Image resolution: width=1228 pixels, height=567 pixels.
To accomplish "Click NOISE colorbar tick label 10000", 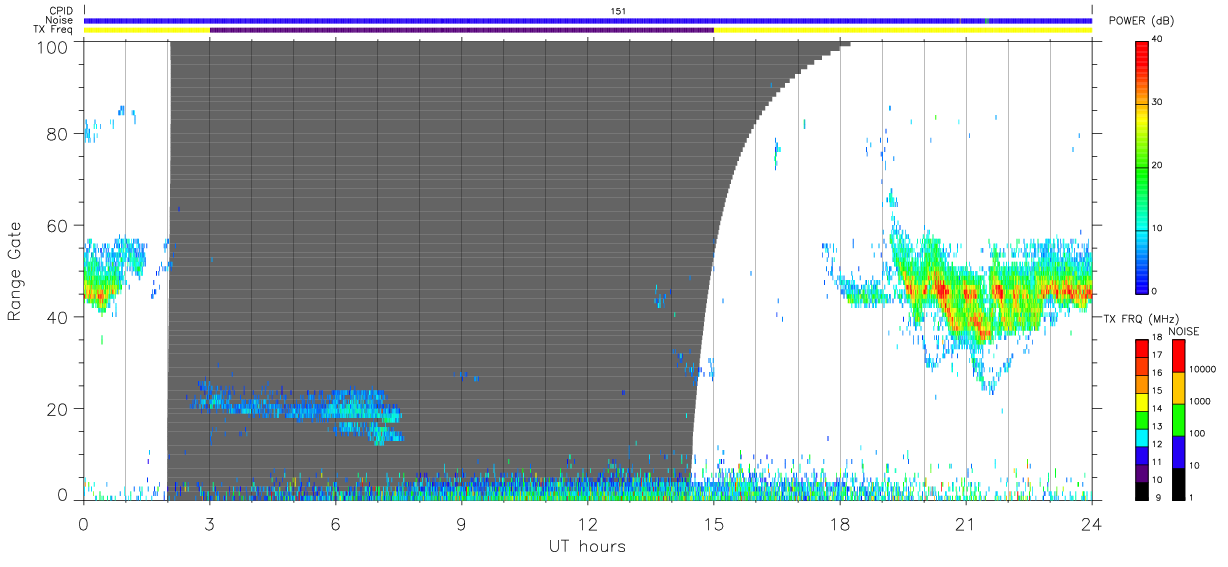I will tap(1202, 371).
